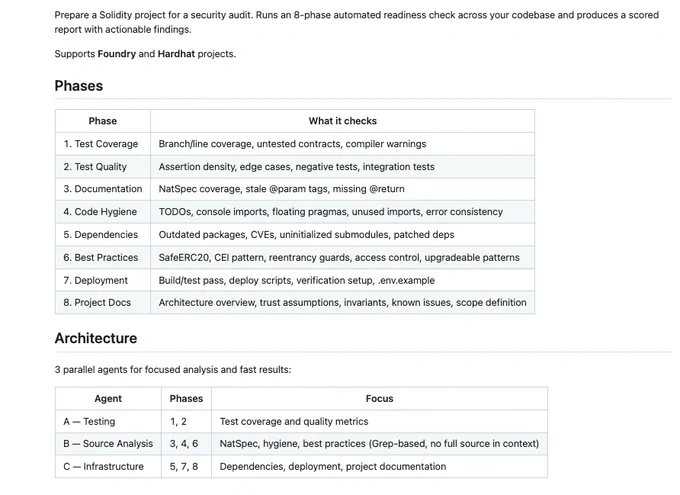
Task: Select the bold Hardhat text
Action: 176,54
